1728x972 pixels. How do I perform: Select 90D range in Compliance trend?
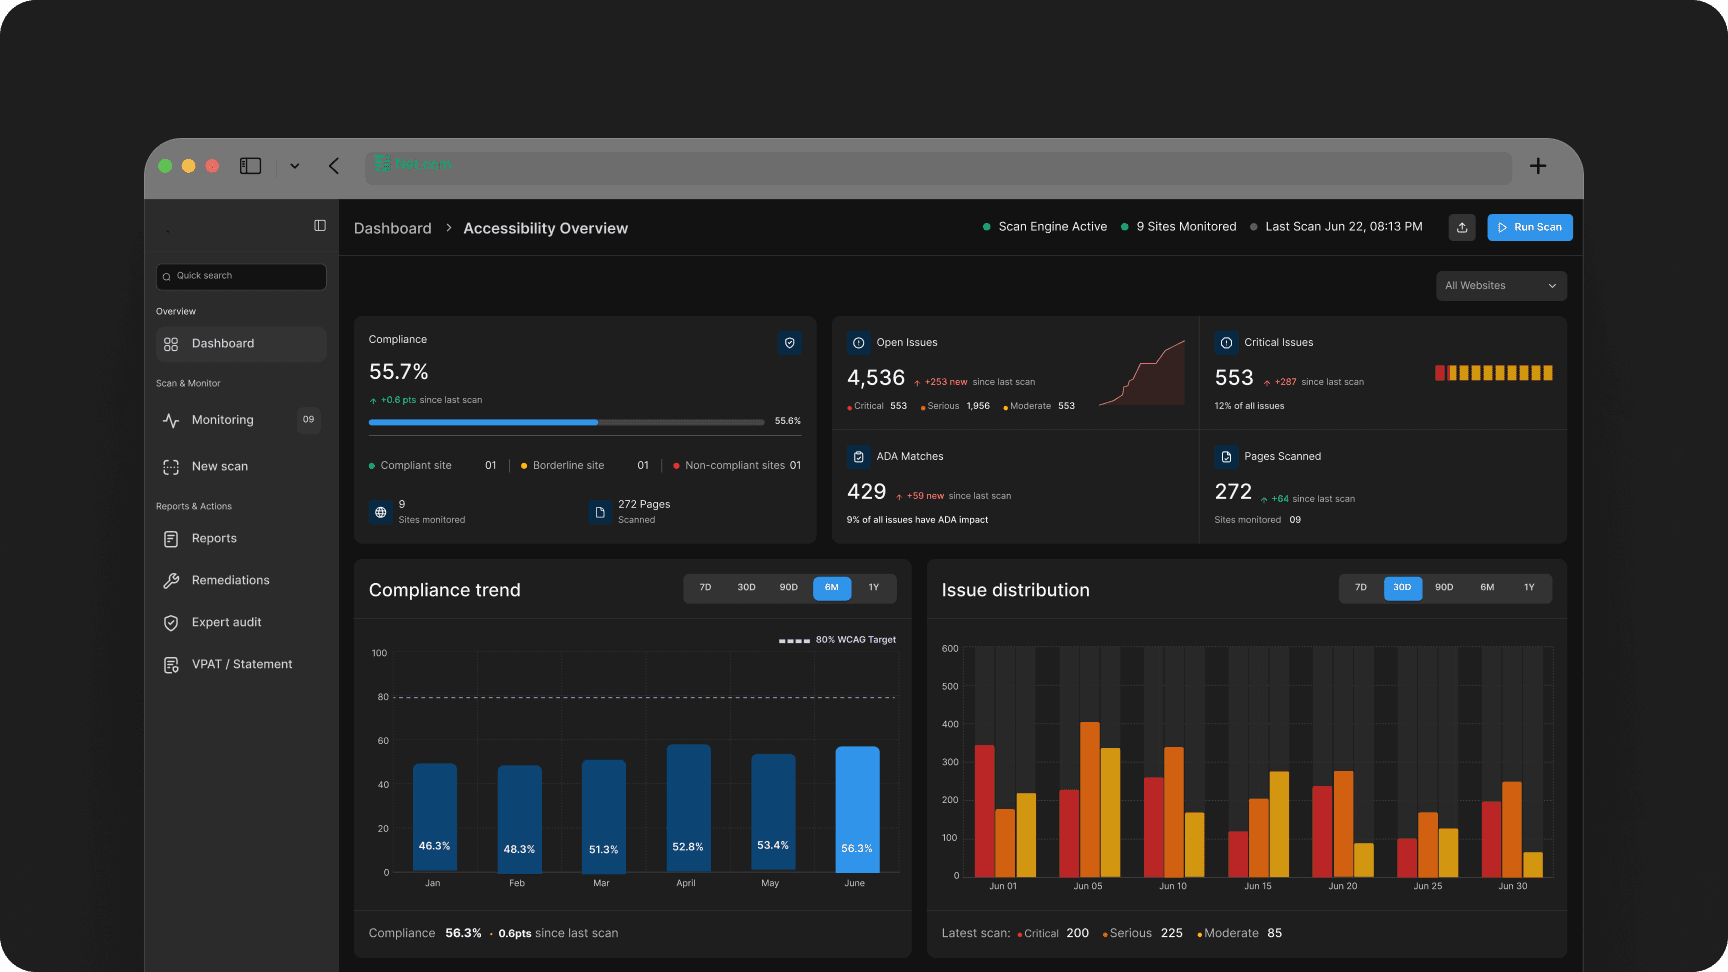tap(789, 588)
